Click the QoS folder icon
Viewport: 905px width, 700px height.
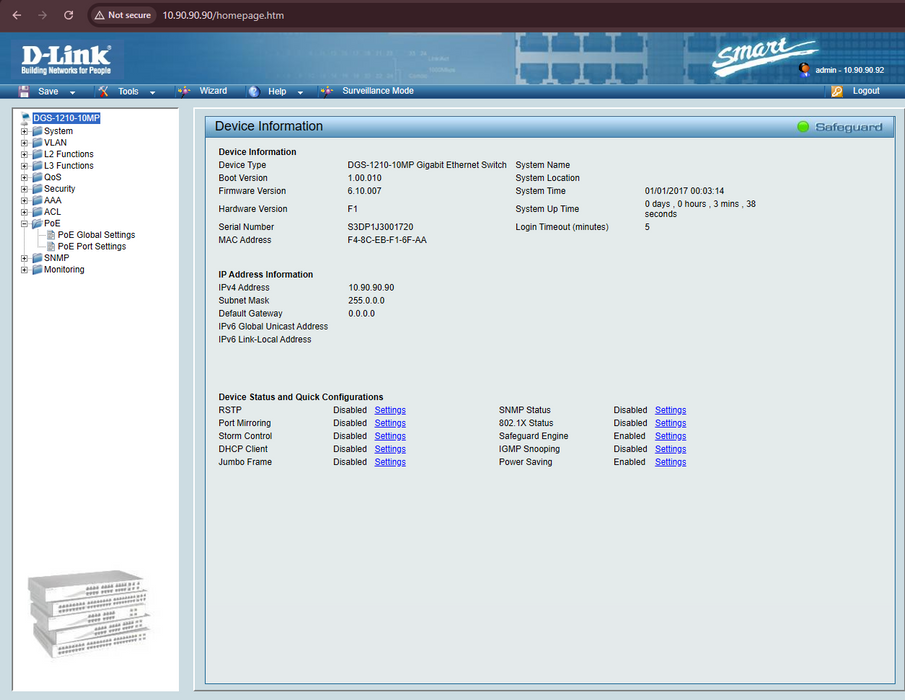click(38, 177)
